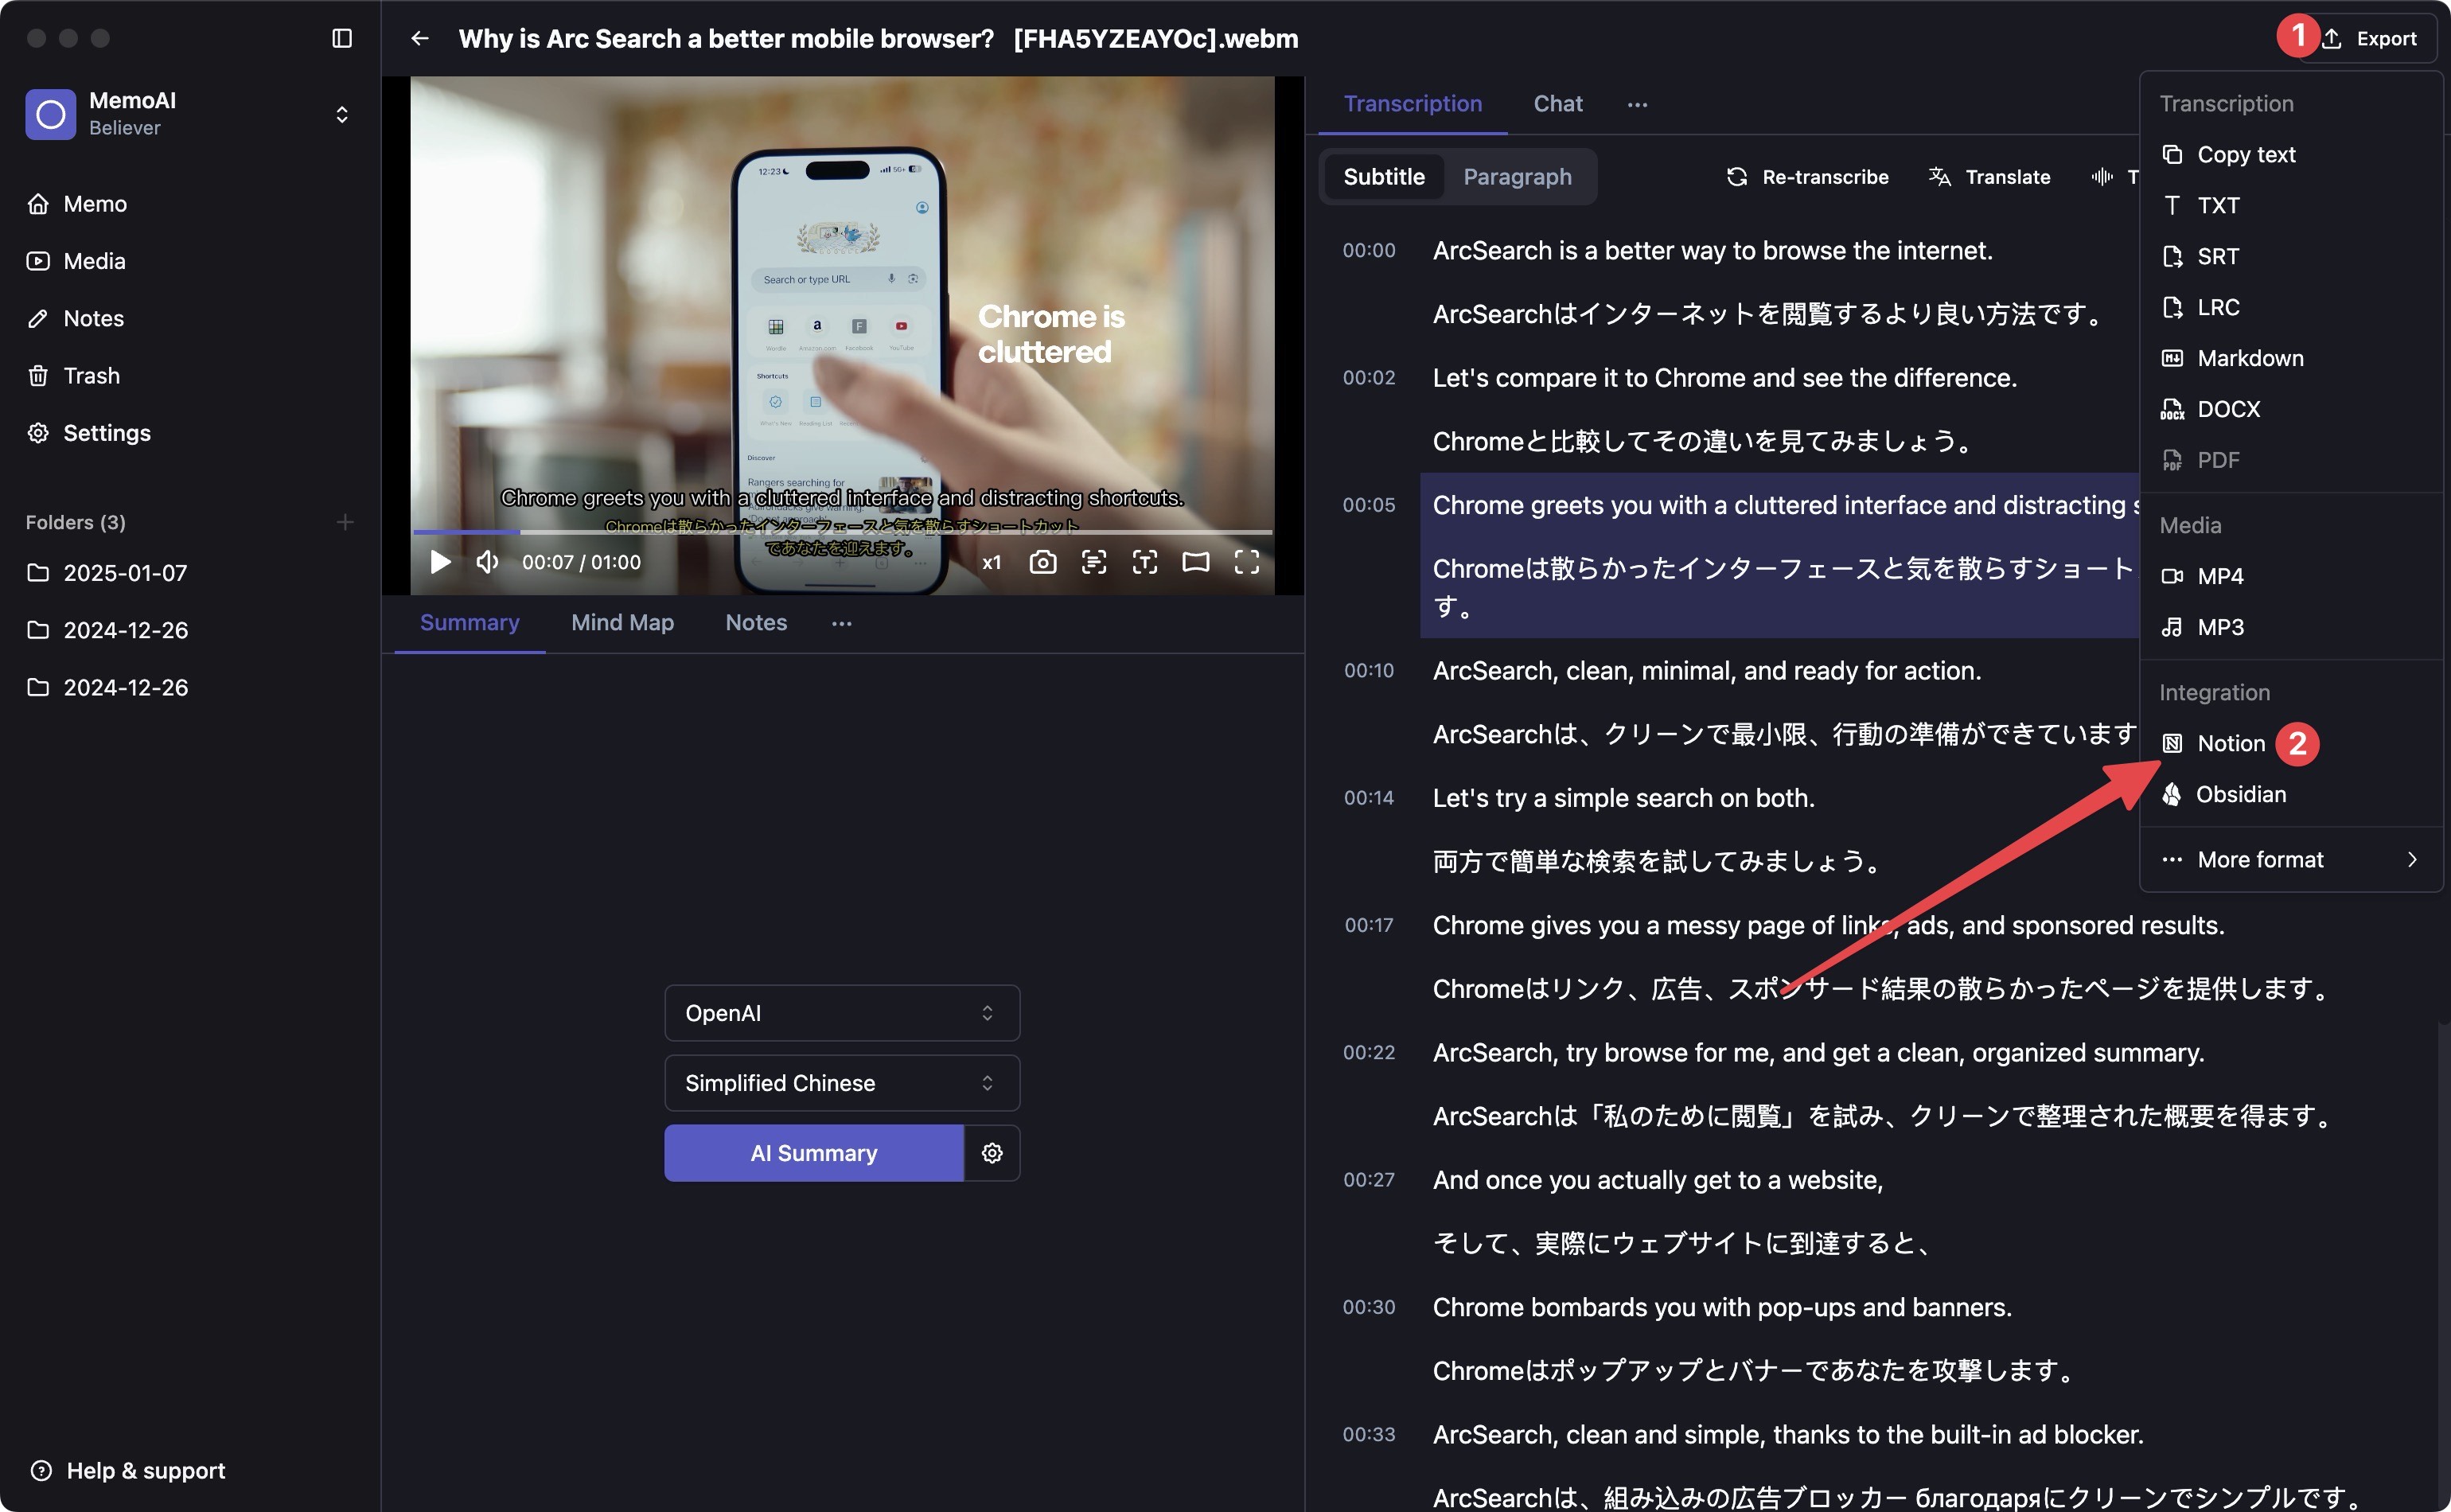This screenshot has width=2451, height=1512.
Task: Export media as MP4
Action: [2291, 577]
